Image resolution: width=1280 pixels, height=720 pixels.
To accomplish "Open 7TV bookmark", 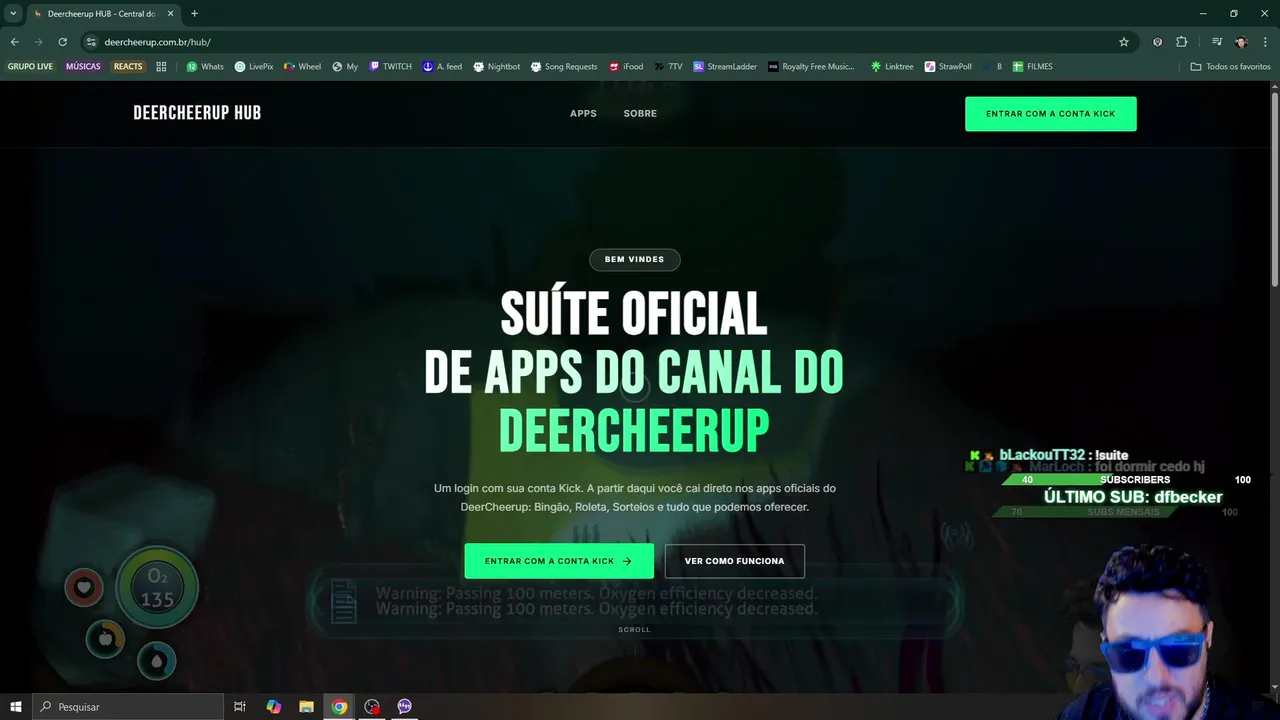I will pos(669,67).
